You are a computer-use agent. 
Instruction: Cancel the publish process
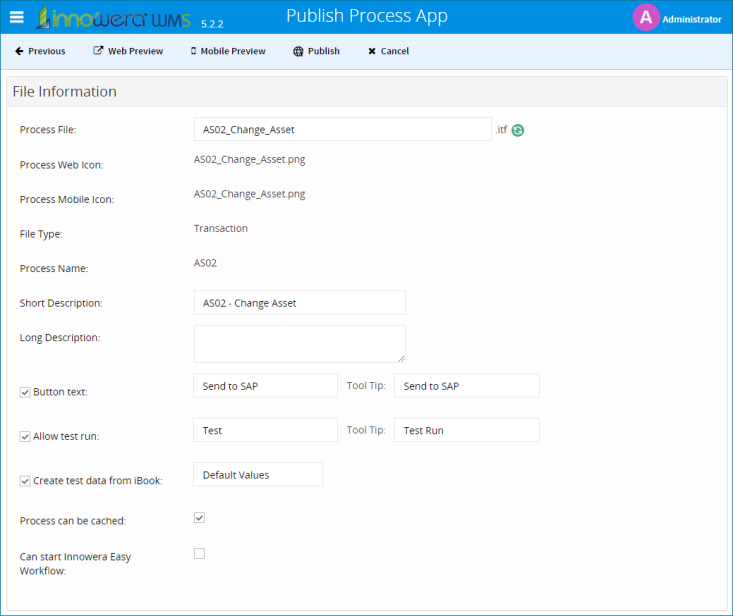pyautogui.click(x=388, y=51)
